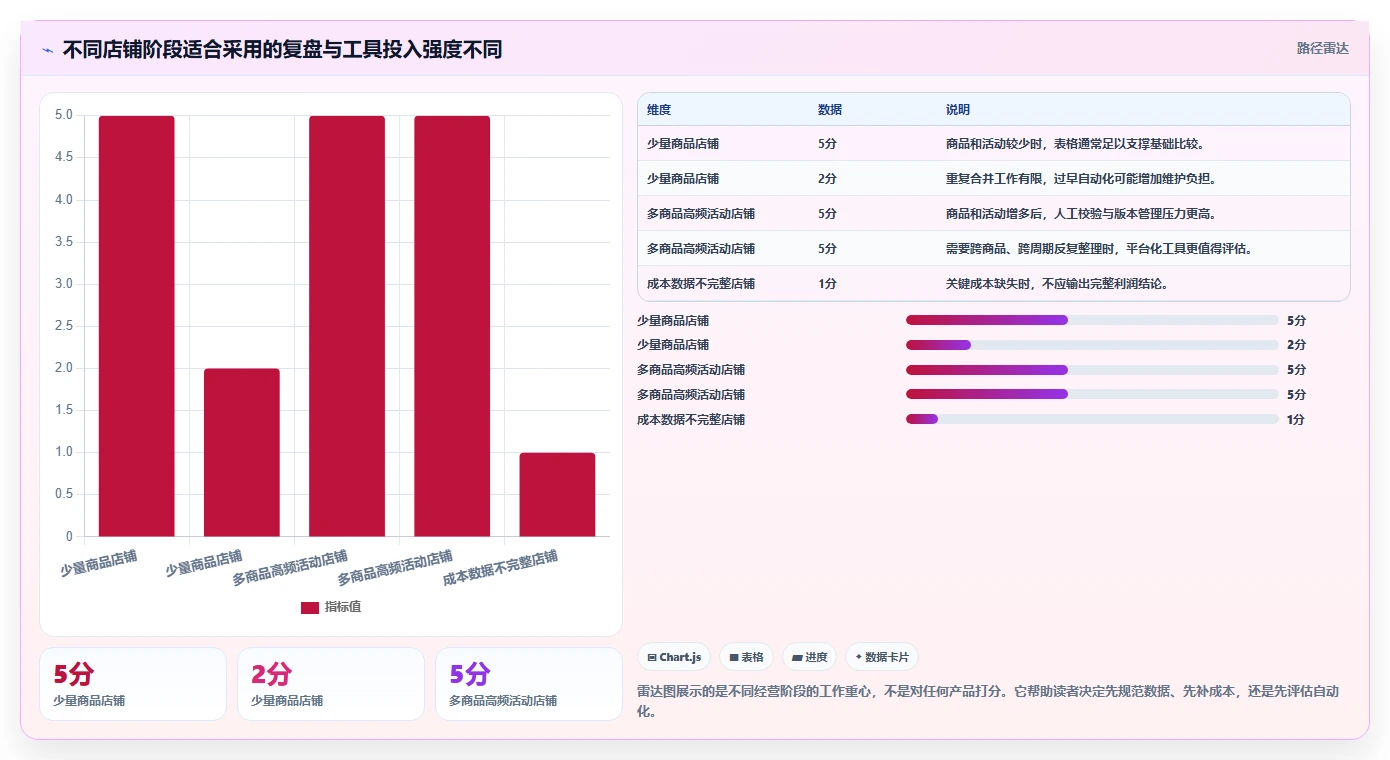Image resolution: width=1390 pixels, height=760 pixels.
Task: Click the 0.5 y-axis tick label
Action: (x=63, y=494)
